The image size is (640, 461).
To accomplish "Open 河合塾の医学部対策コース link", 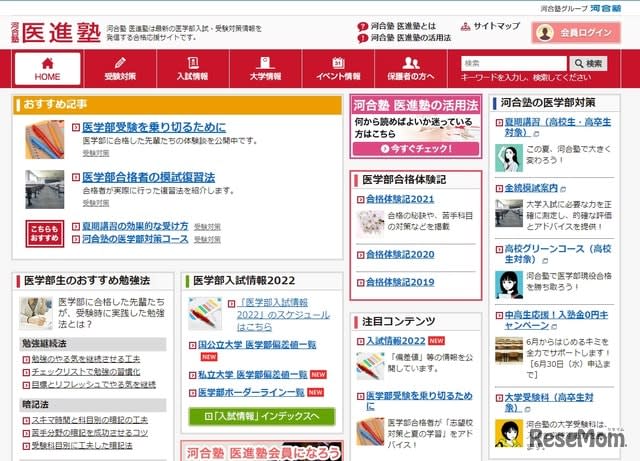I will [x=135, y=239].
